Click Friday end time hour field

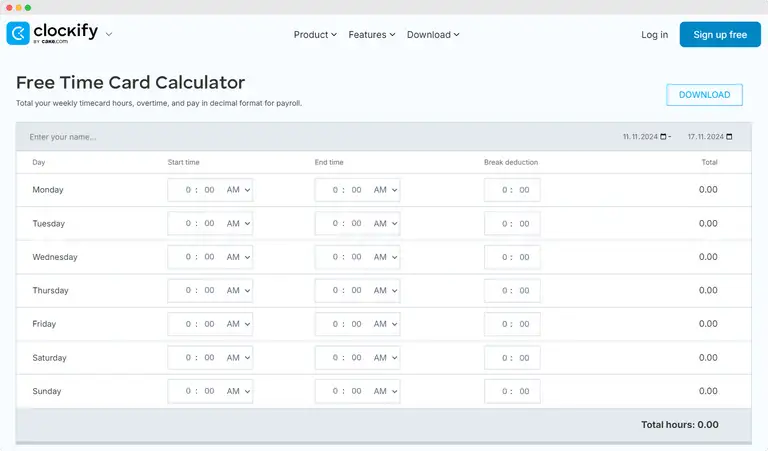[x=335, y=324]
